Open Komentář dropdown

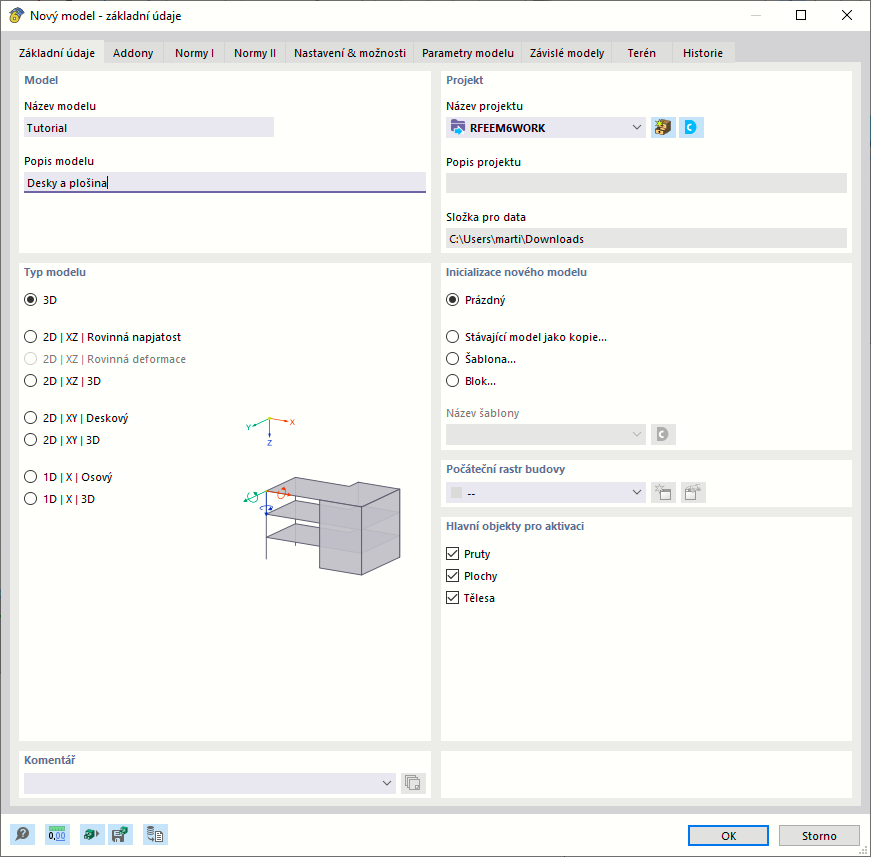click(x=209, y=783)
